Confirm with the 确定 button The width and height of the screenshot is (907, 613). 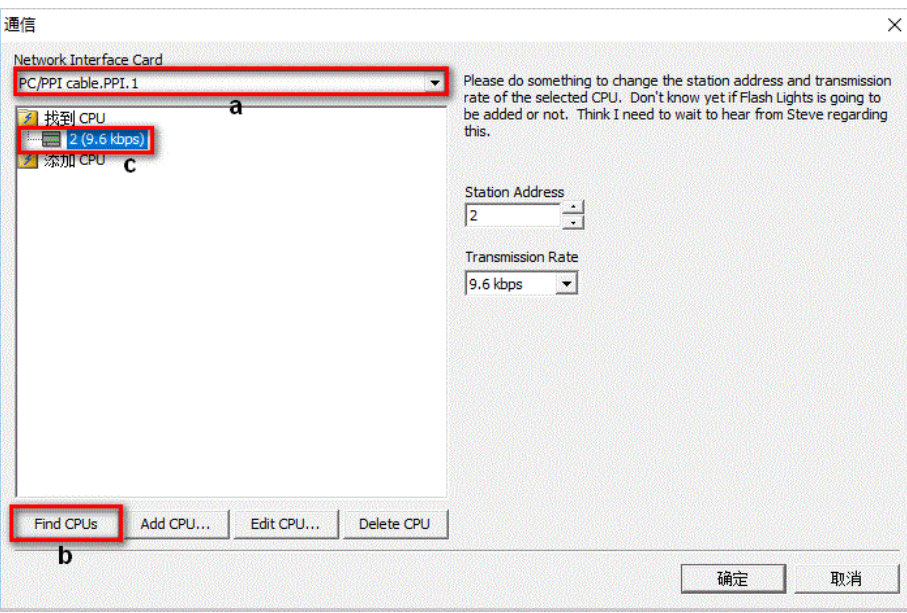[x=733, y=578]
